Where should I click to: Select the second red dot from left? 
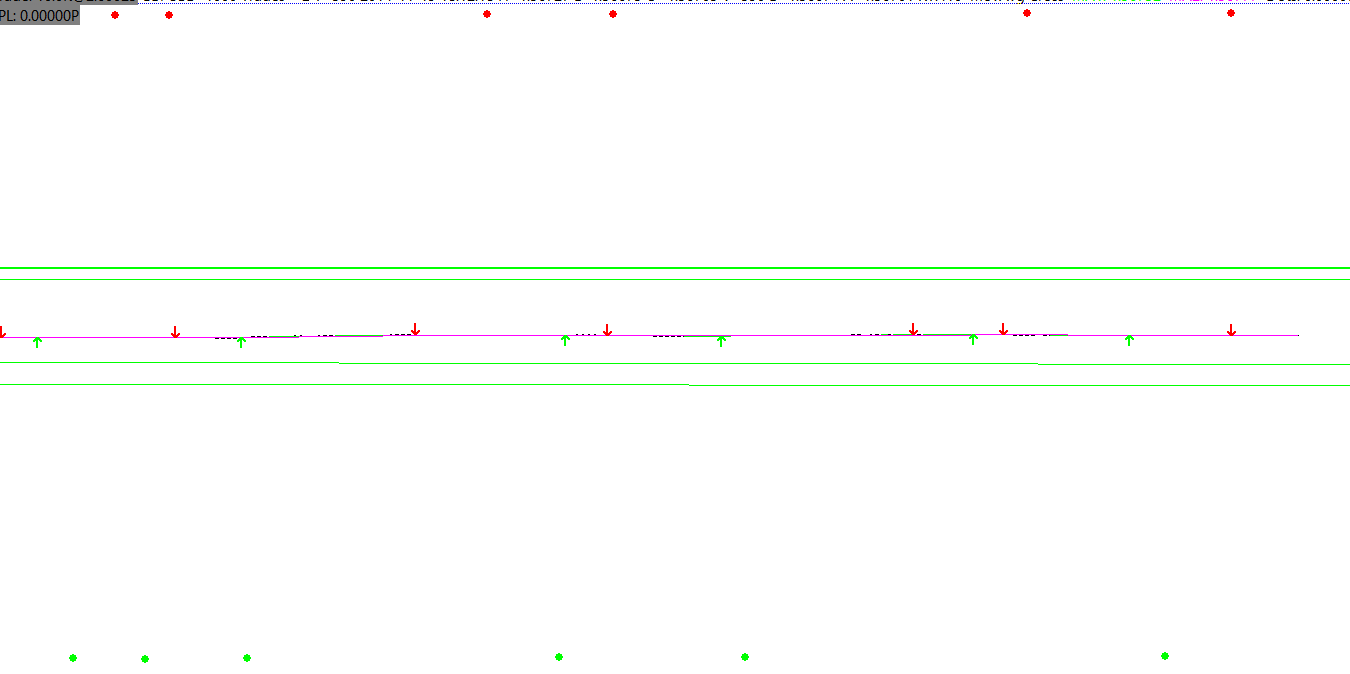(x=169, y=15)
